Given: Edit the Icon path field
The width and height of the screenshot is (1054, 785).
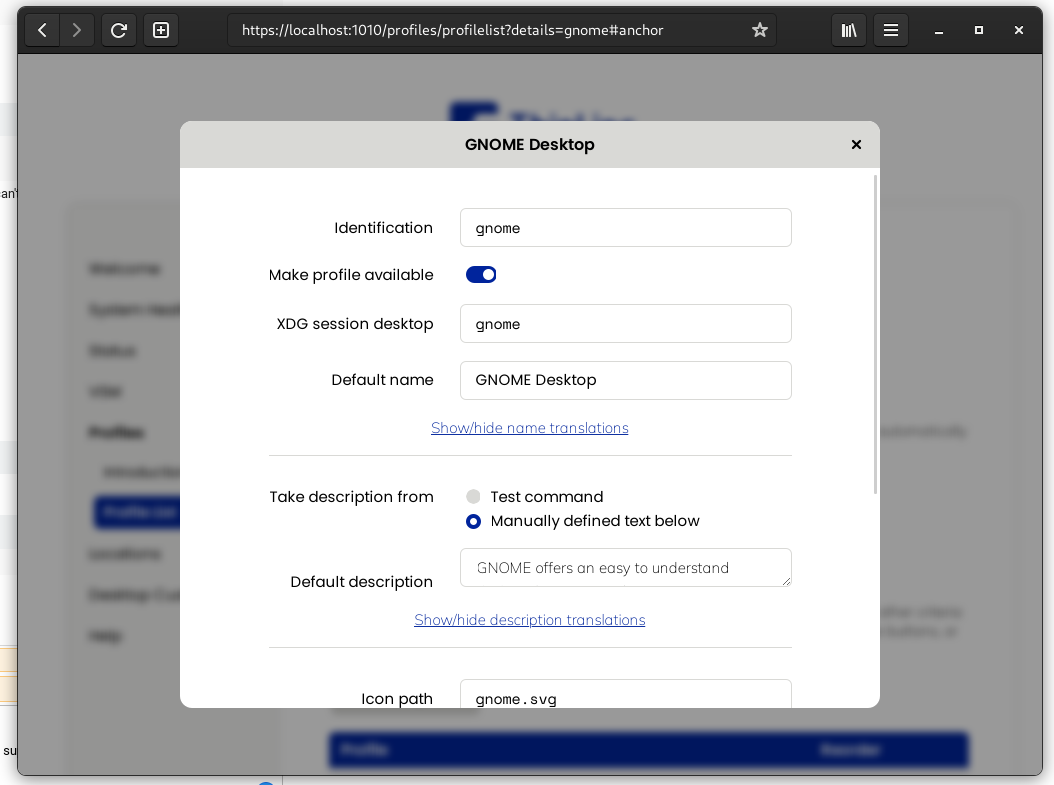Looking at the screenshot, I should 626,694.
